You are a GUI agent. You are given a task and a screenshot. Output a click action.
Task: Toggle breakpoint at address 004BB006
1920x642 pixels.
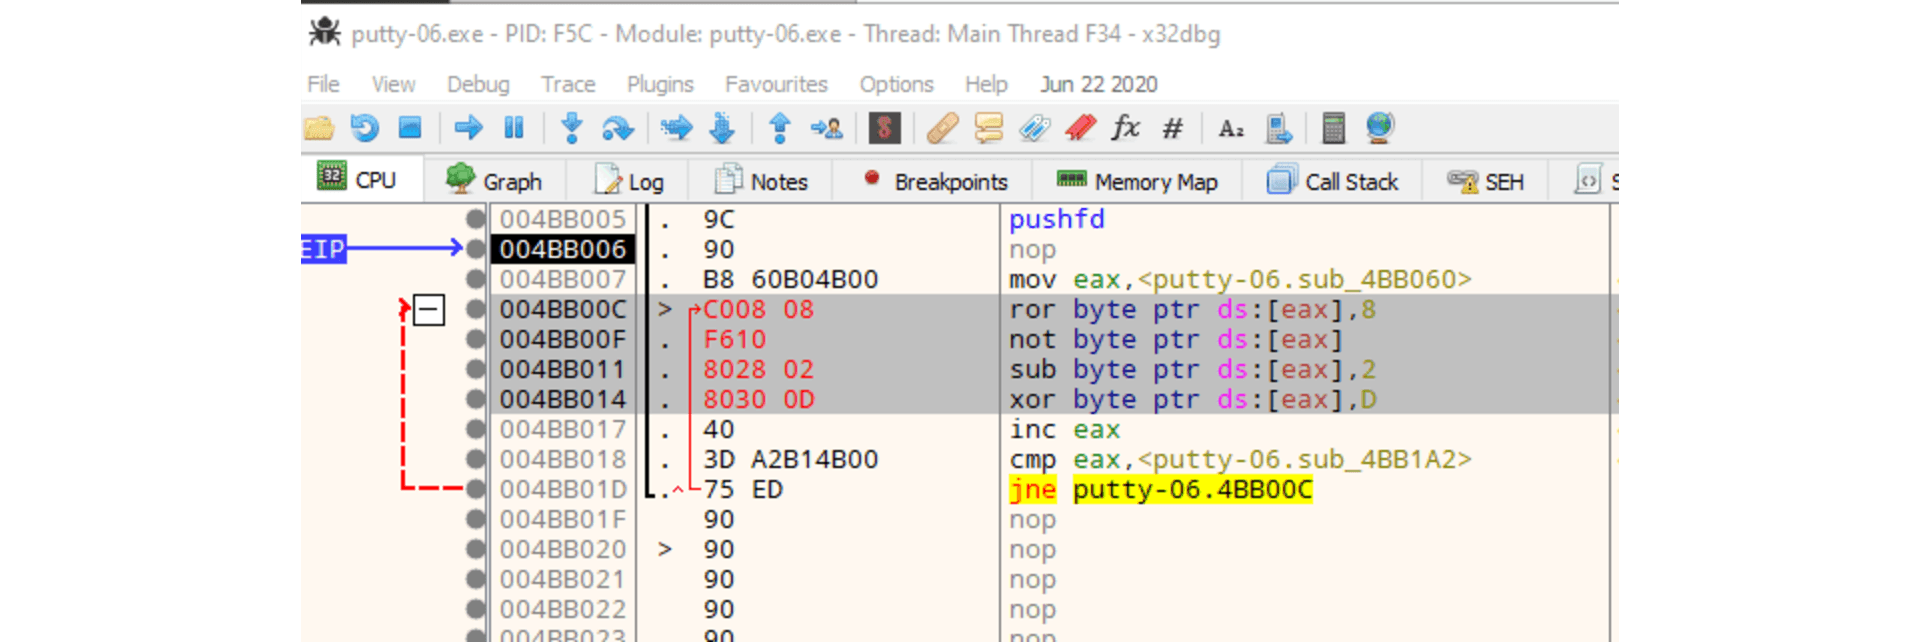(476, 249)
